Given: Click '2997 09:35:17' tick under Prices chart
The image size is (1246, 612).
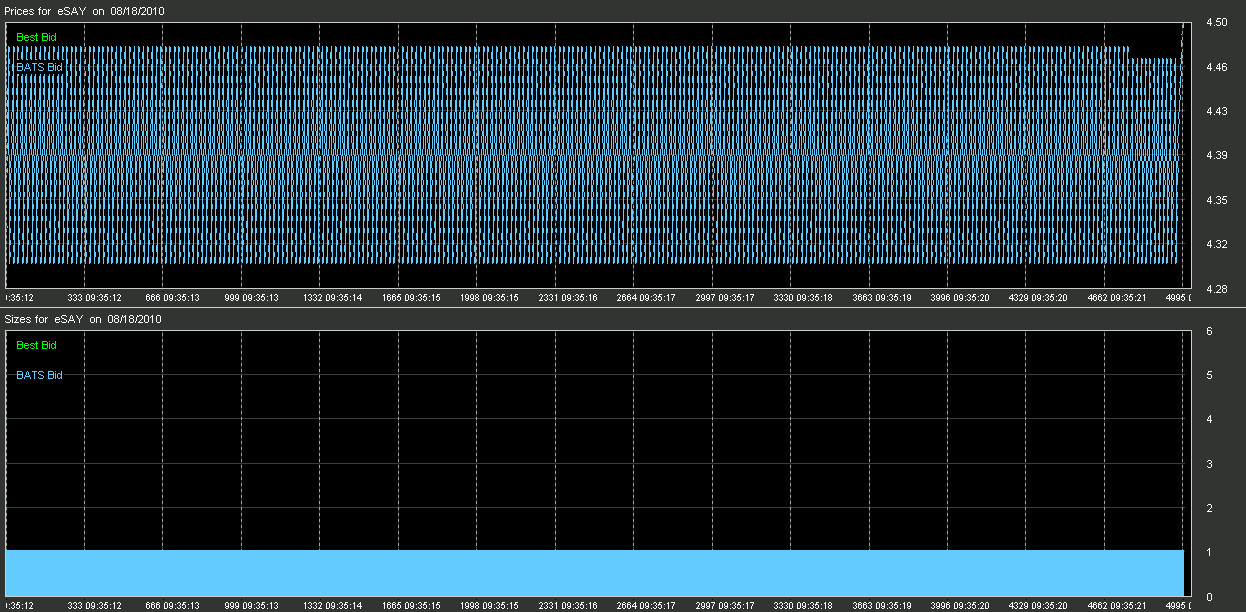Looking at the screenshot, I should (725, 297).
